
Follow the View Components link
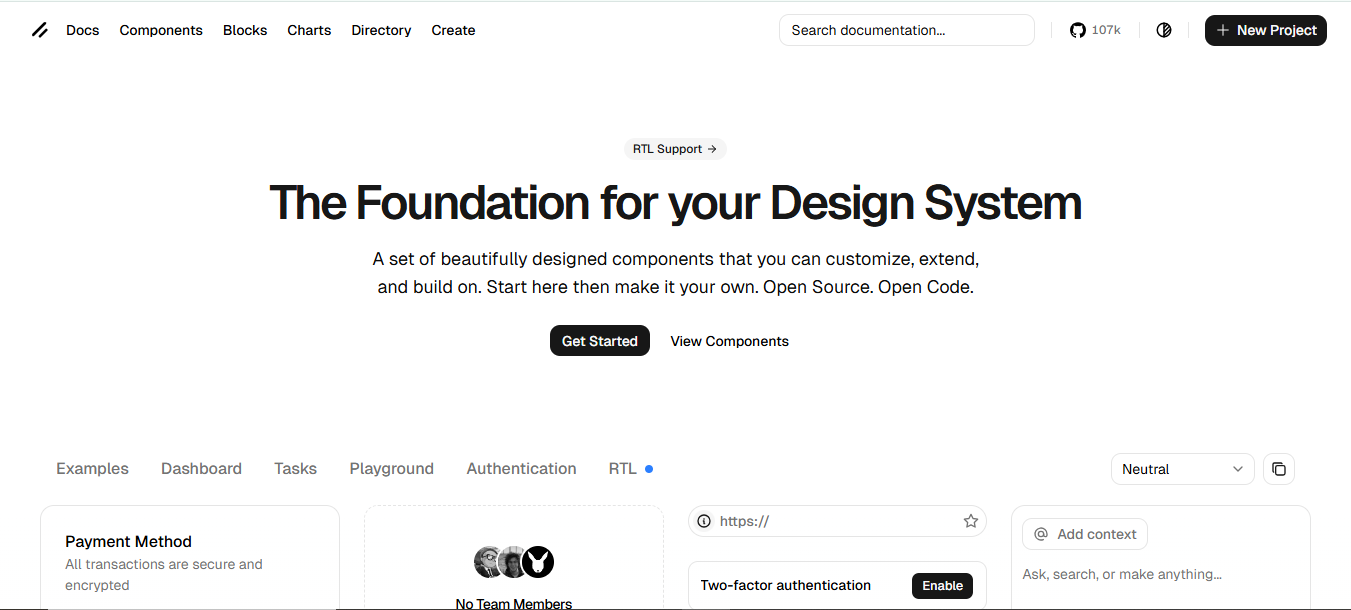coord(729,341)
